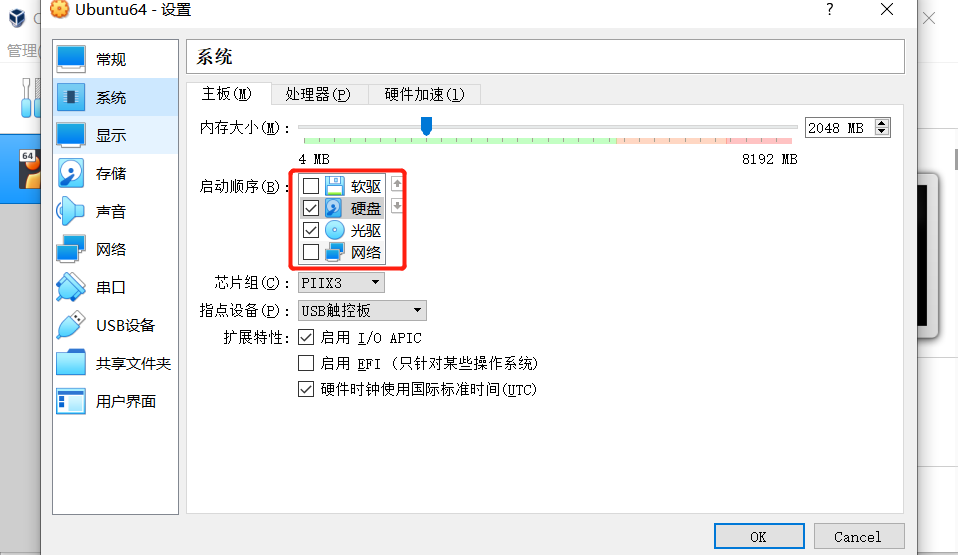Select the 串口 (Serial port) icon
Viewport: 959px width, 555px height.
pyautogui.click(x=71, y=287)
